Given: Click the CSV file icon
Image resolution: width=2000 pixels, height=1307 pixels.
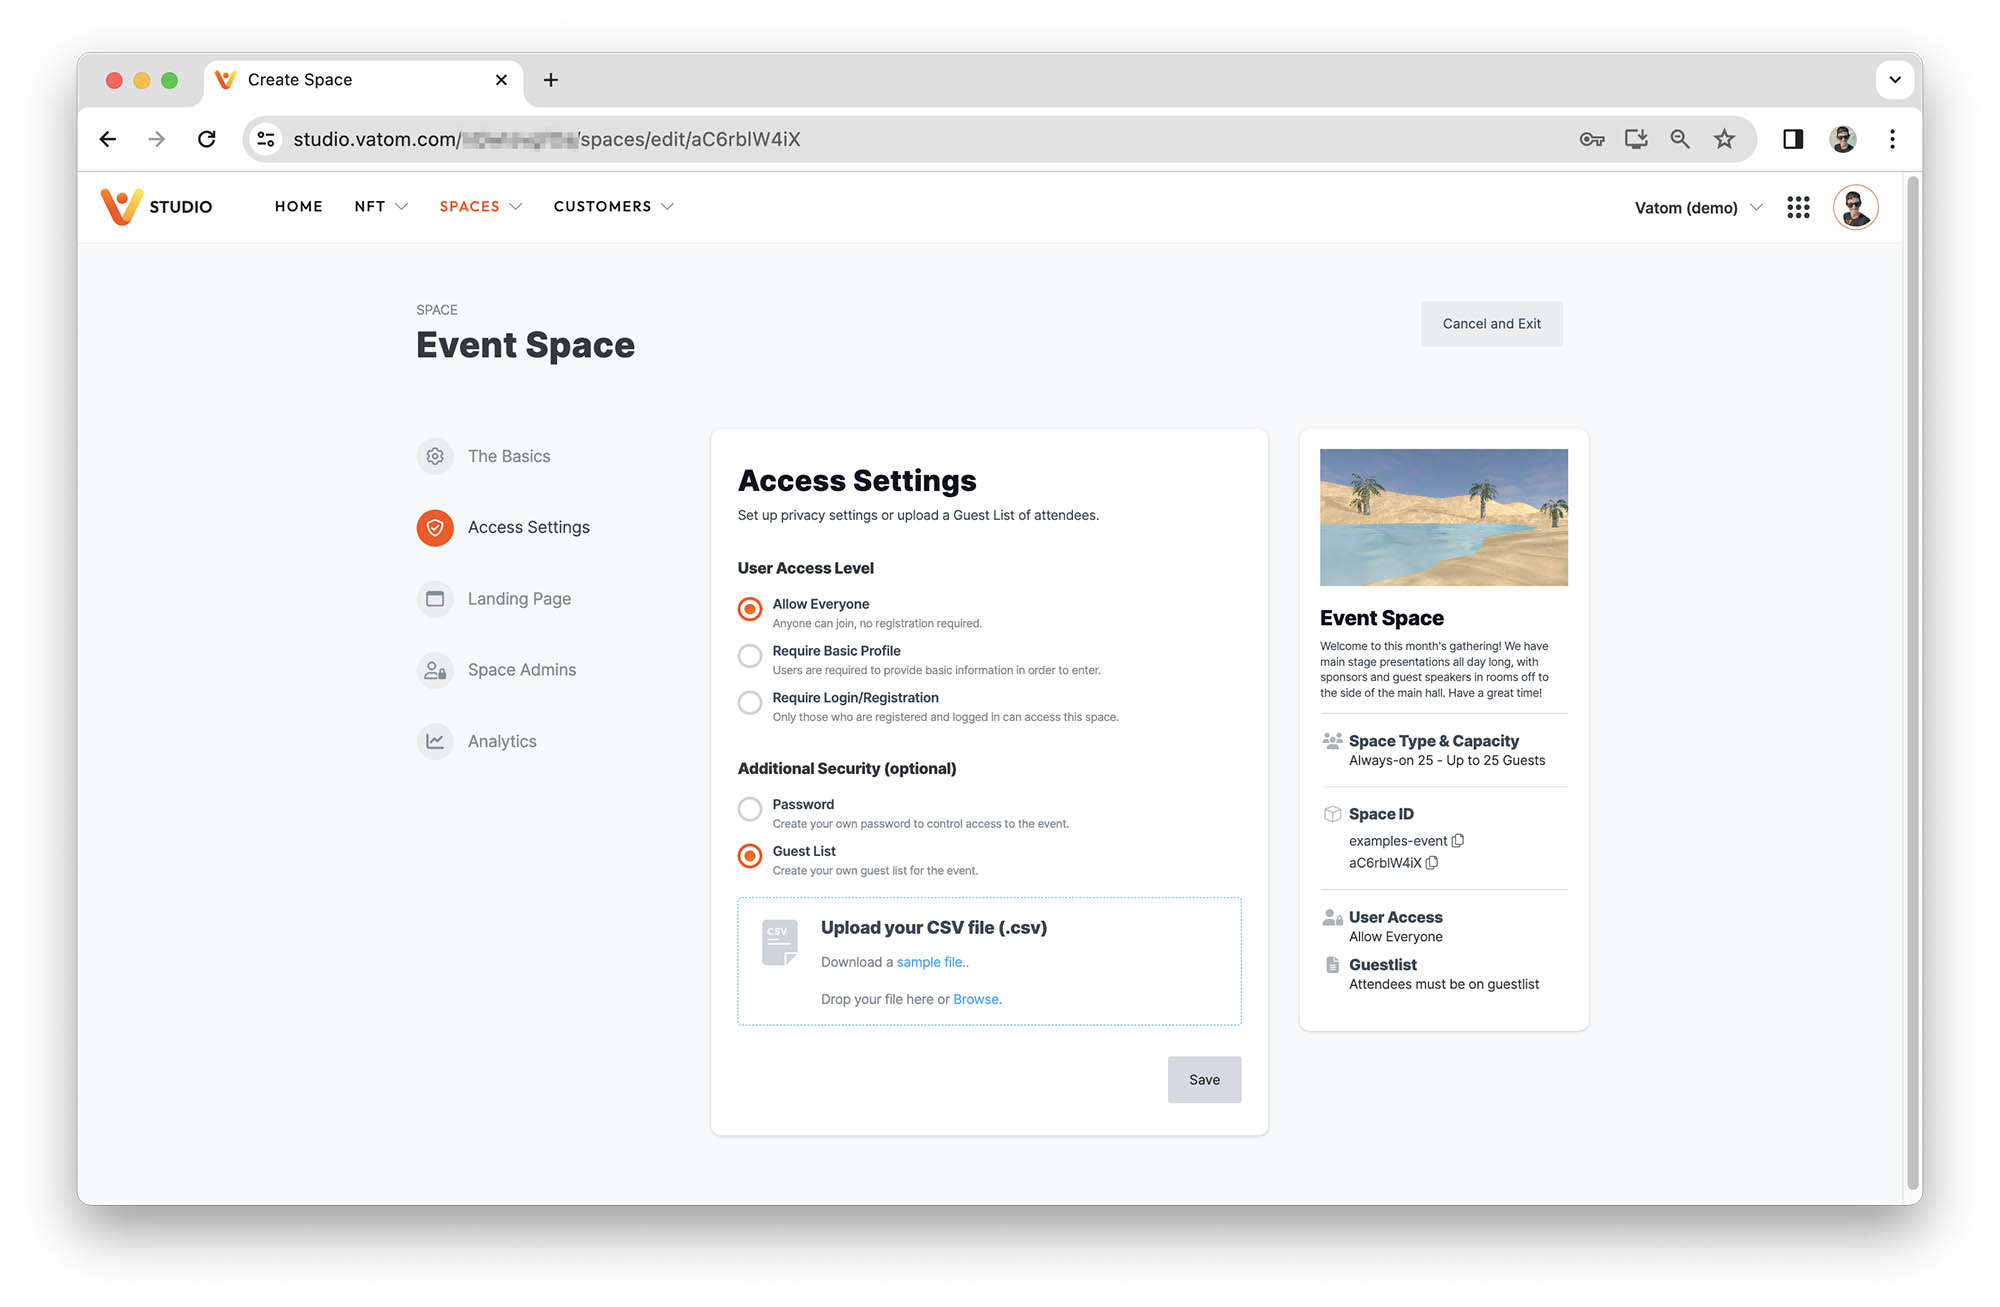Looking at the screenshot, I should 779,942.
